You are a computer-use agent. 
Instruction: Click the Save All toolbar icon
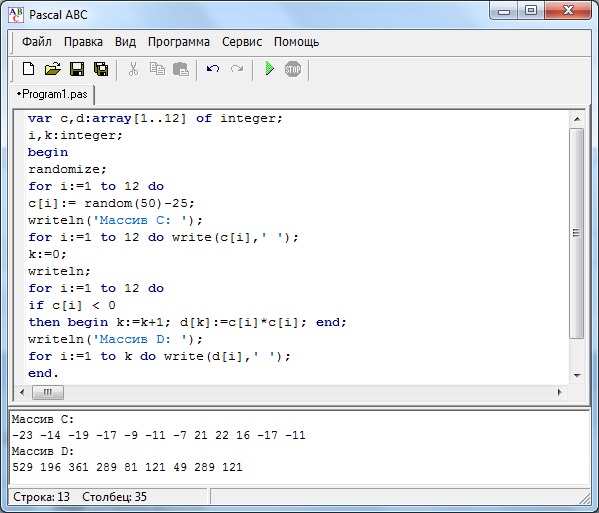click(x=101, y=69)
